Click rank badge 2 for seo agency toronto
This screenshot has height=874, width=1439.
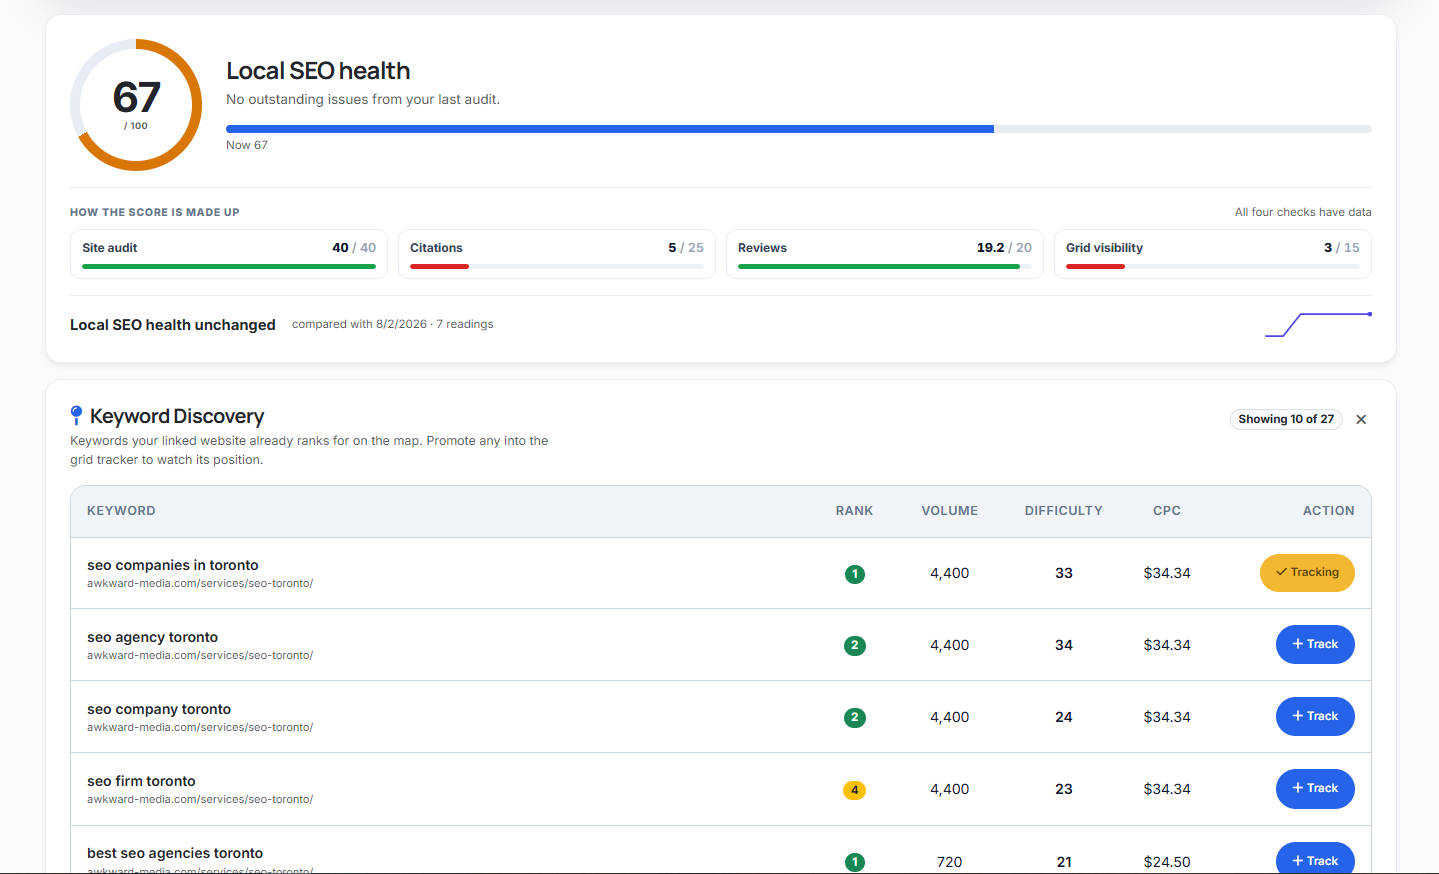[x=854, y=646]
